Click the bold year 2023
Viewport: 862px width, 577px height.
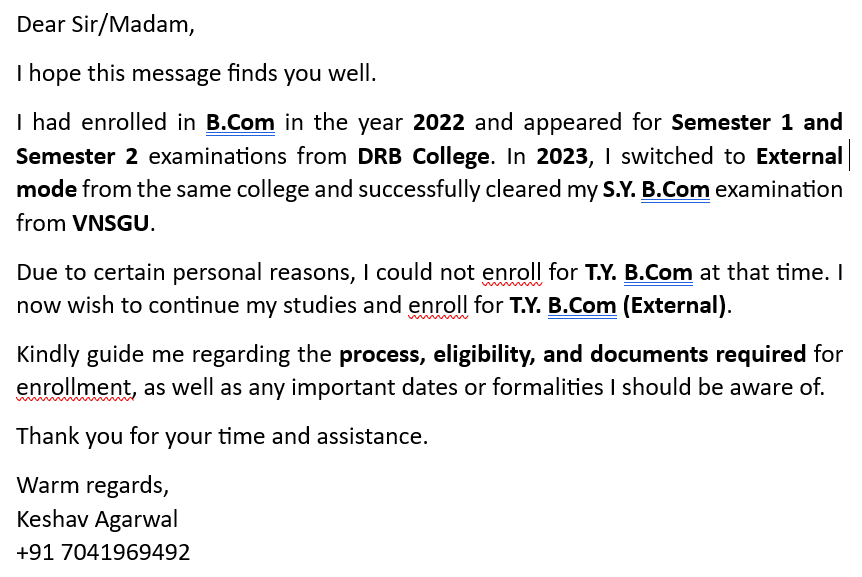pos(562,156)
